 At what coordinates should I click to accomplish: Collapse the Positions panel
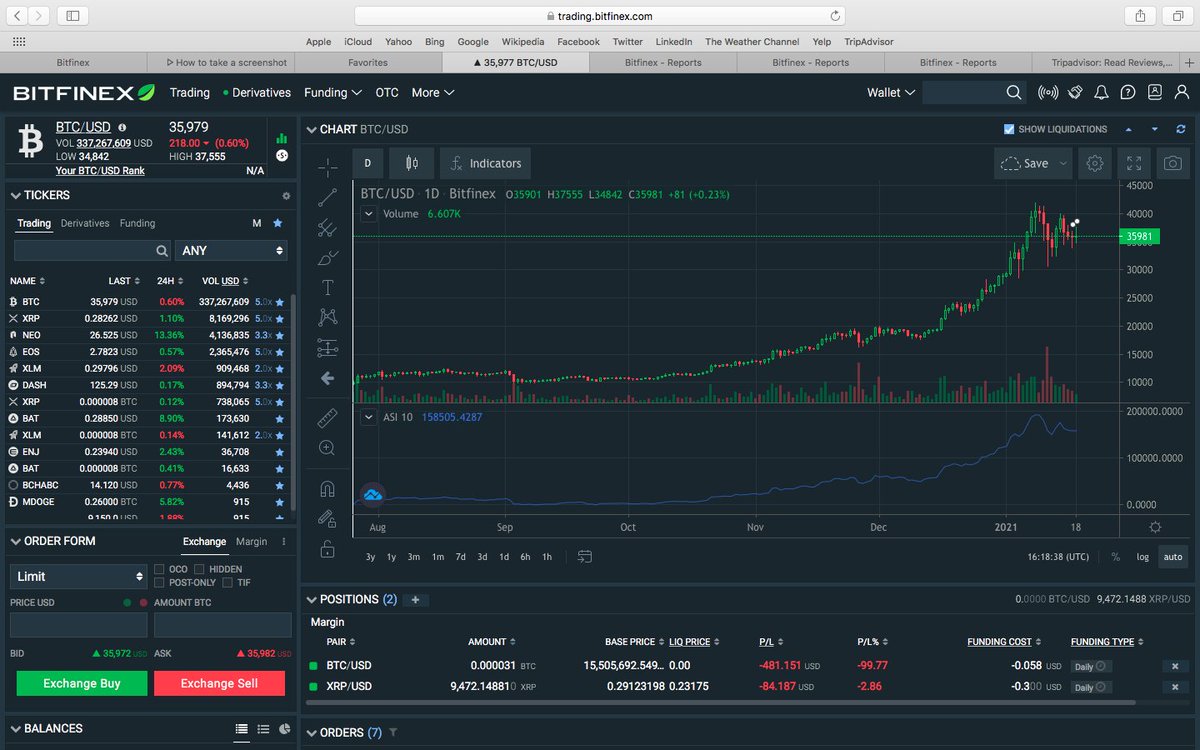pyautogui.click(x=311, y=599)
